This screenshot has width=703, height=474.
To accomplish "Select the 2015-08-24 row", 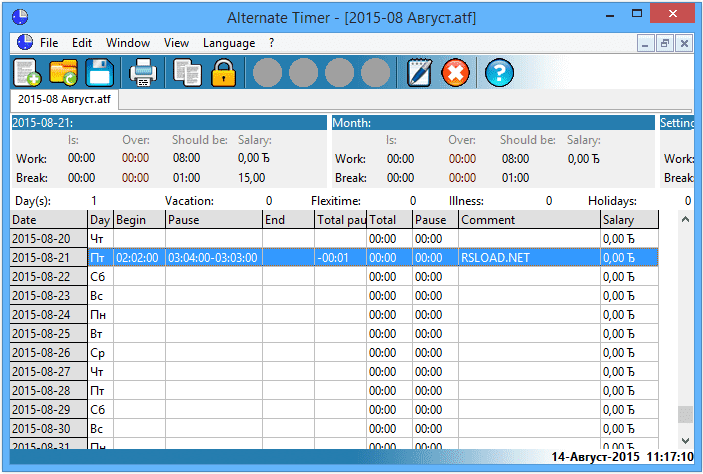I will [x=48, y=314].
